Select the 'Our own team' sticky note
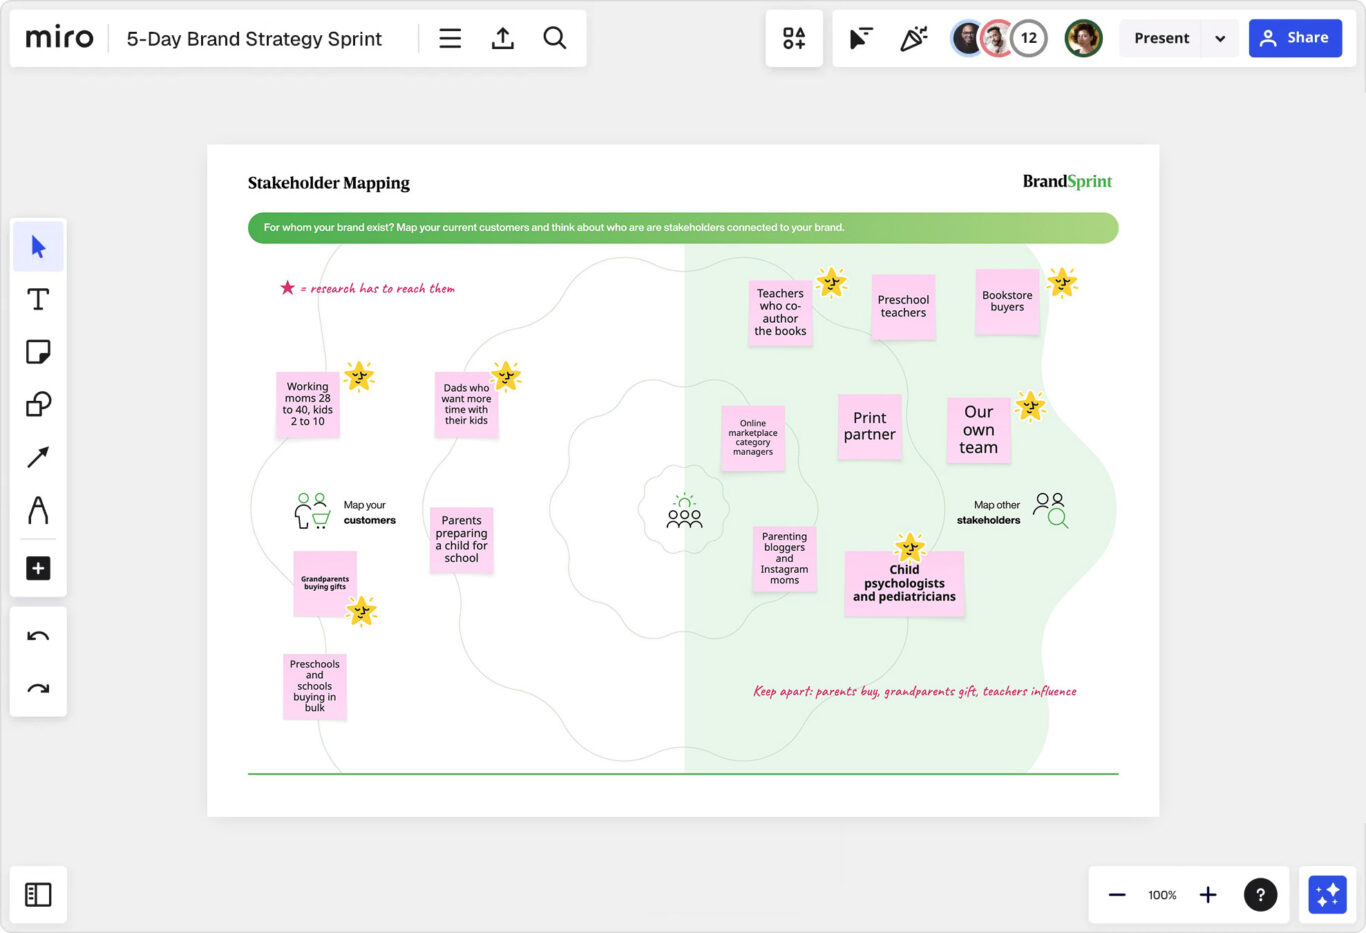Viewport: 1366px width, 933px height. [x=979, y=430]
